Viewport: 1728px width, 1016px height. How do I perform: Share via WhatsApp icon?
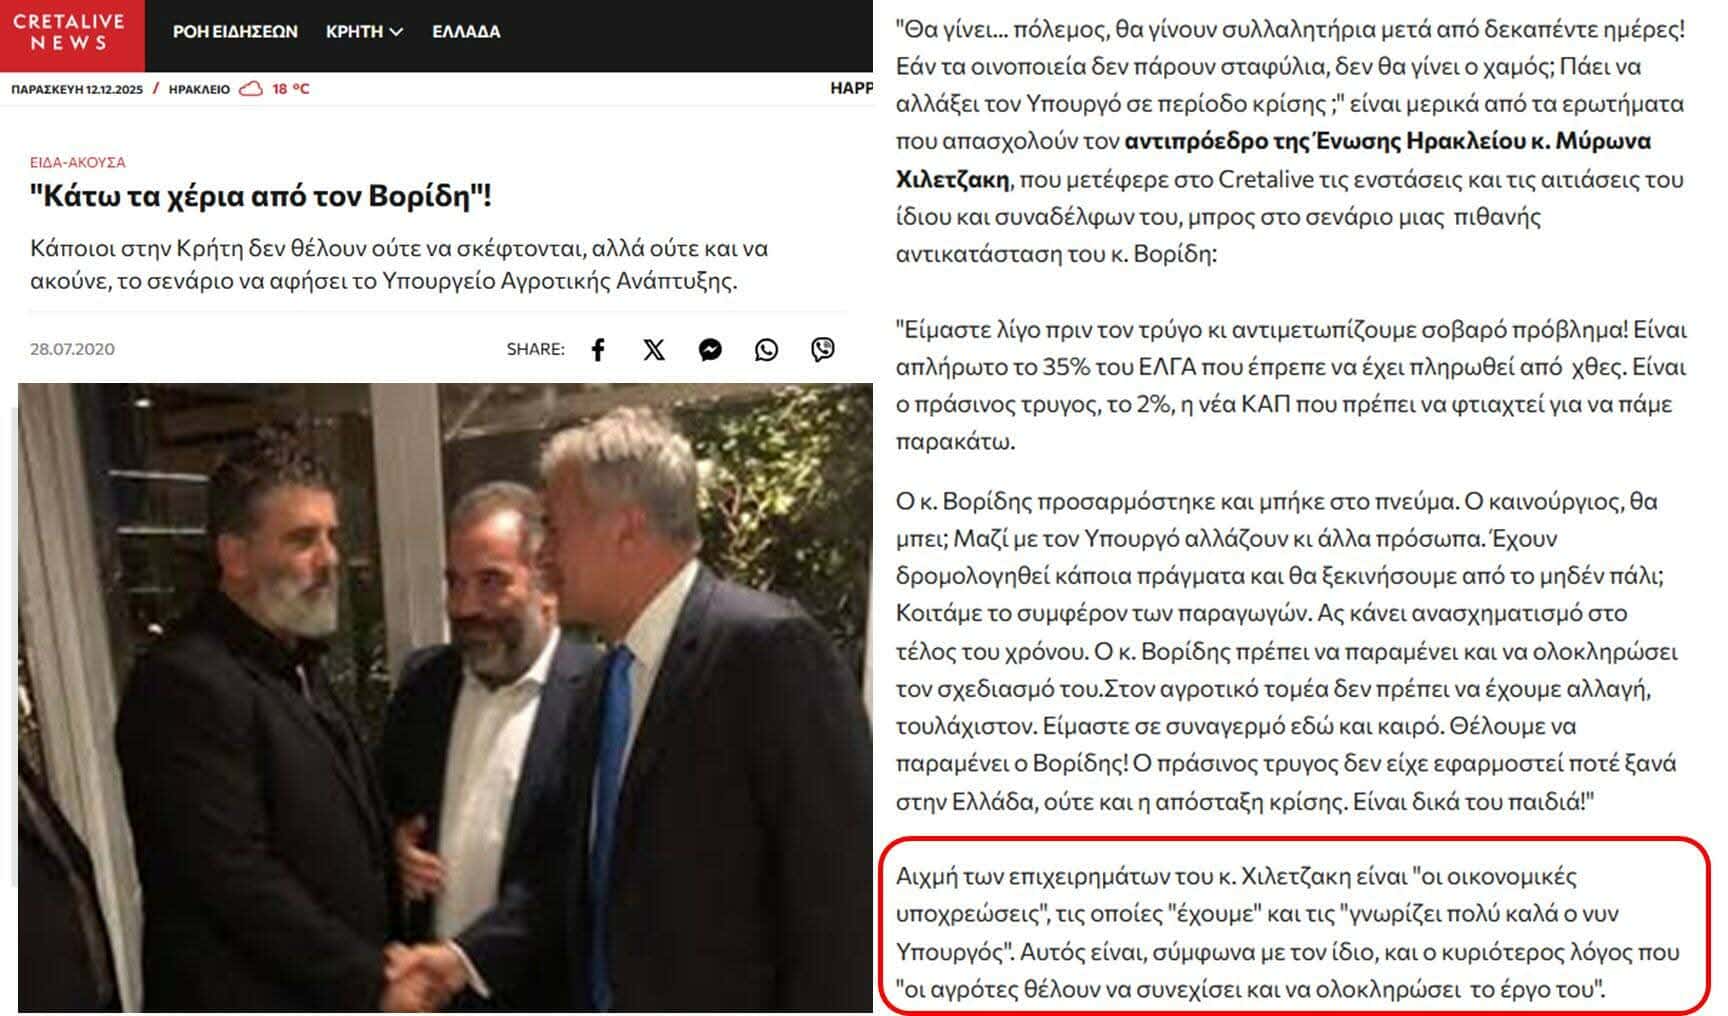[x=766, y=350]
